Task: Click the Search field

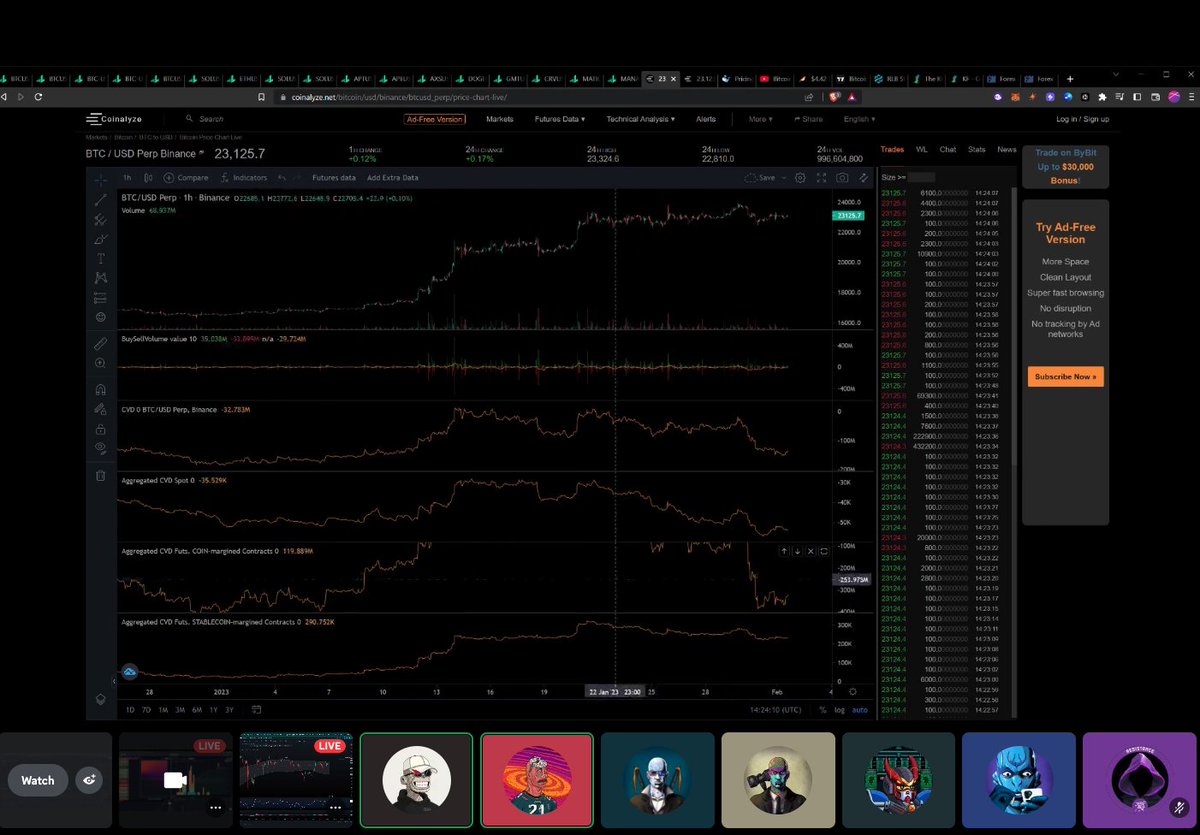Action: 212,118
